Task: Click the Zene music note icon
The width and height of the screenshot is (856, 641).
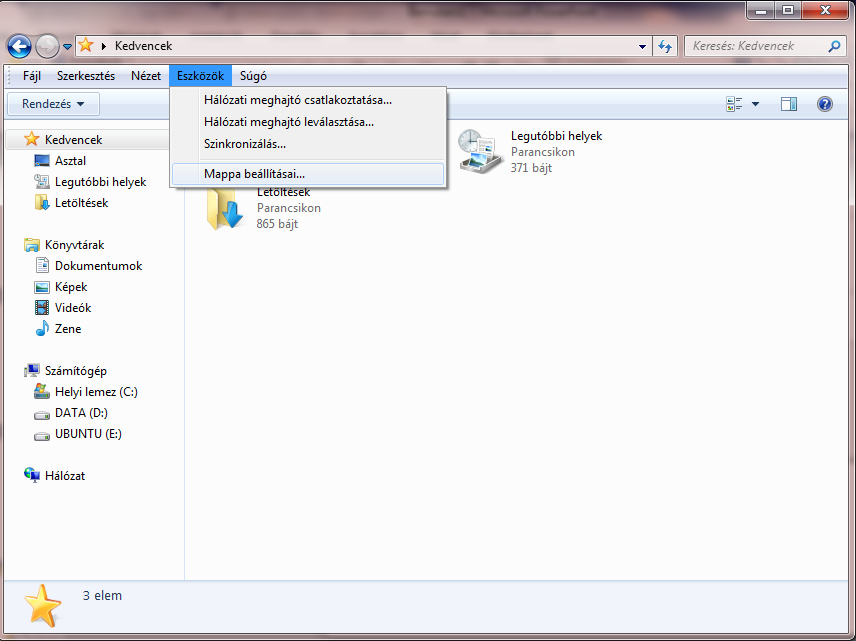Action: tap(42, 329)
